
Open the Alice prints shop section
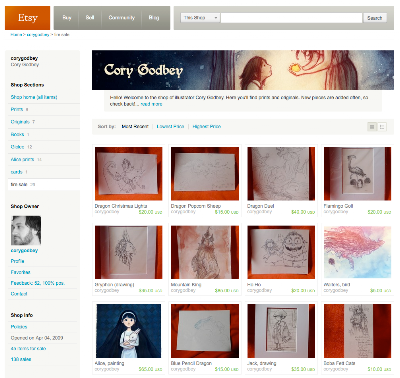22,159
